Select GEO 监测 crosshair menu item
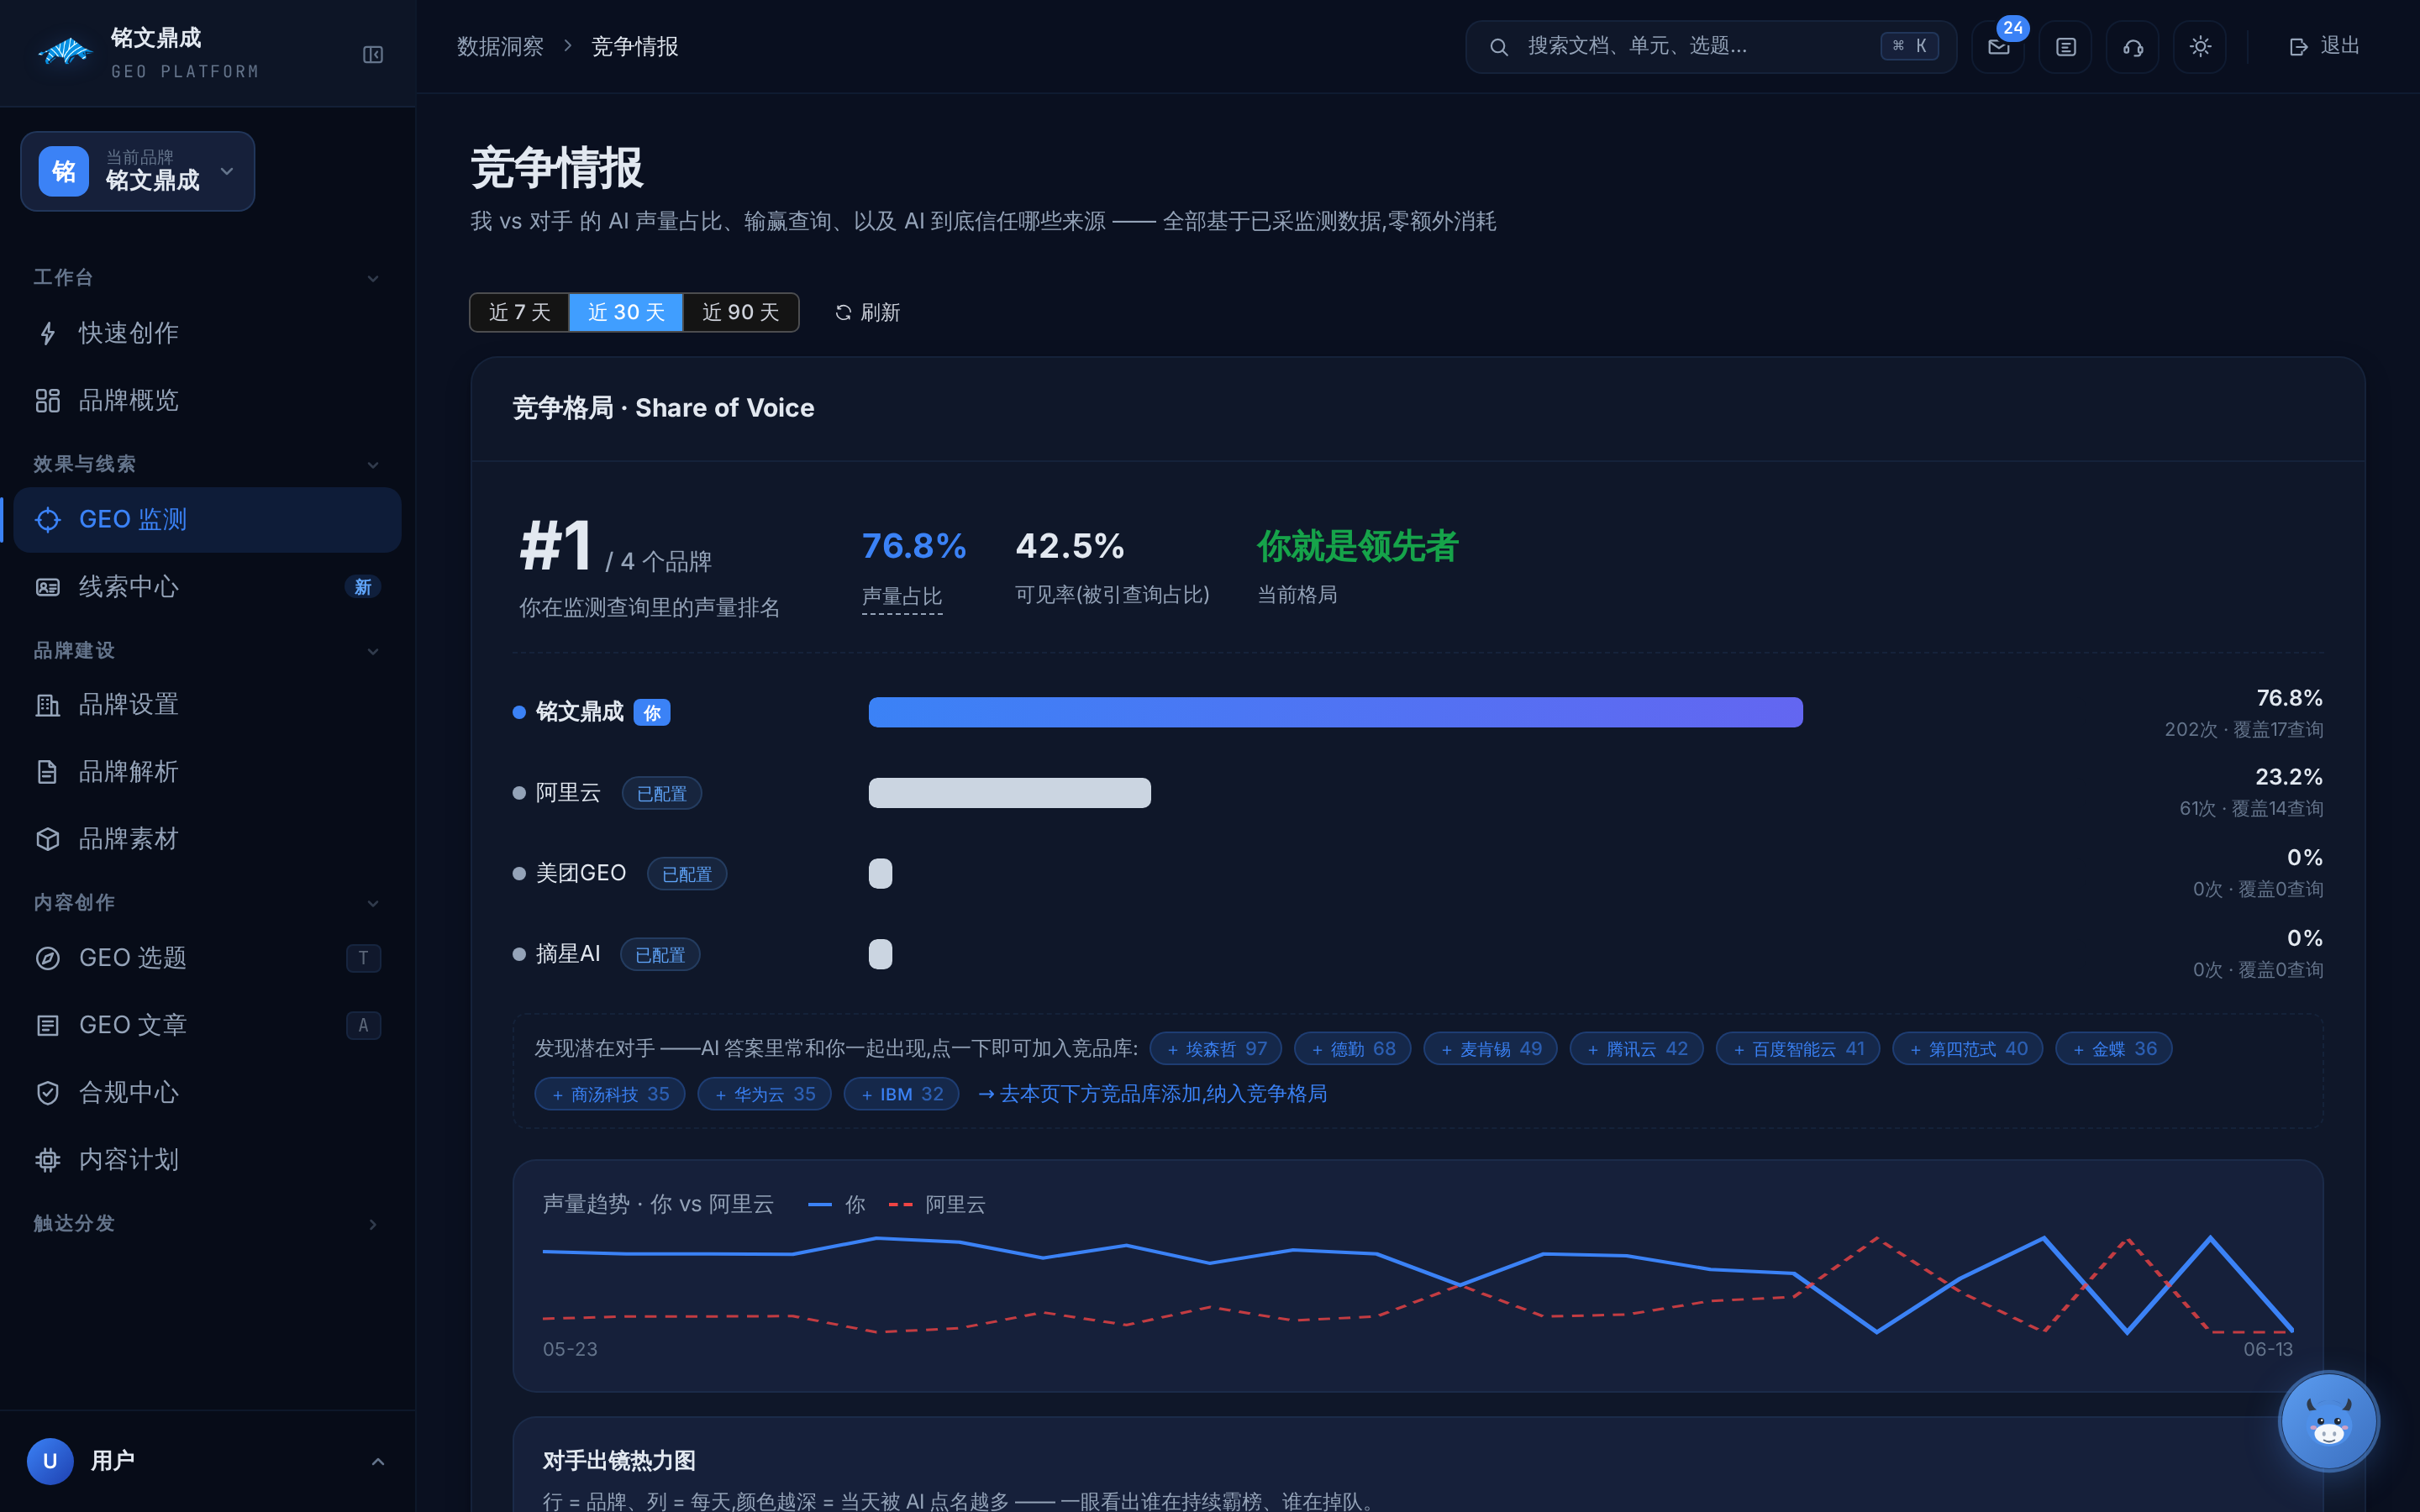2420x1512 pixels. click(x=207, y=520)
